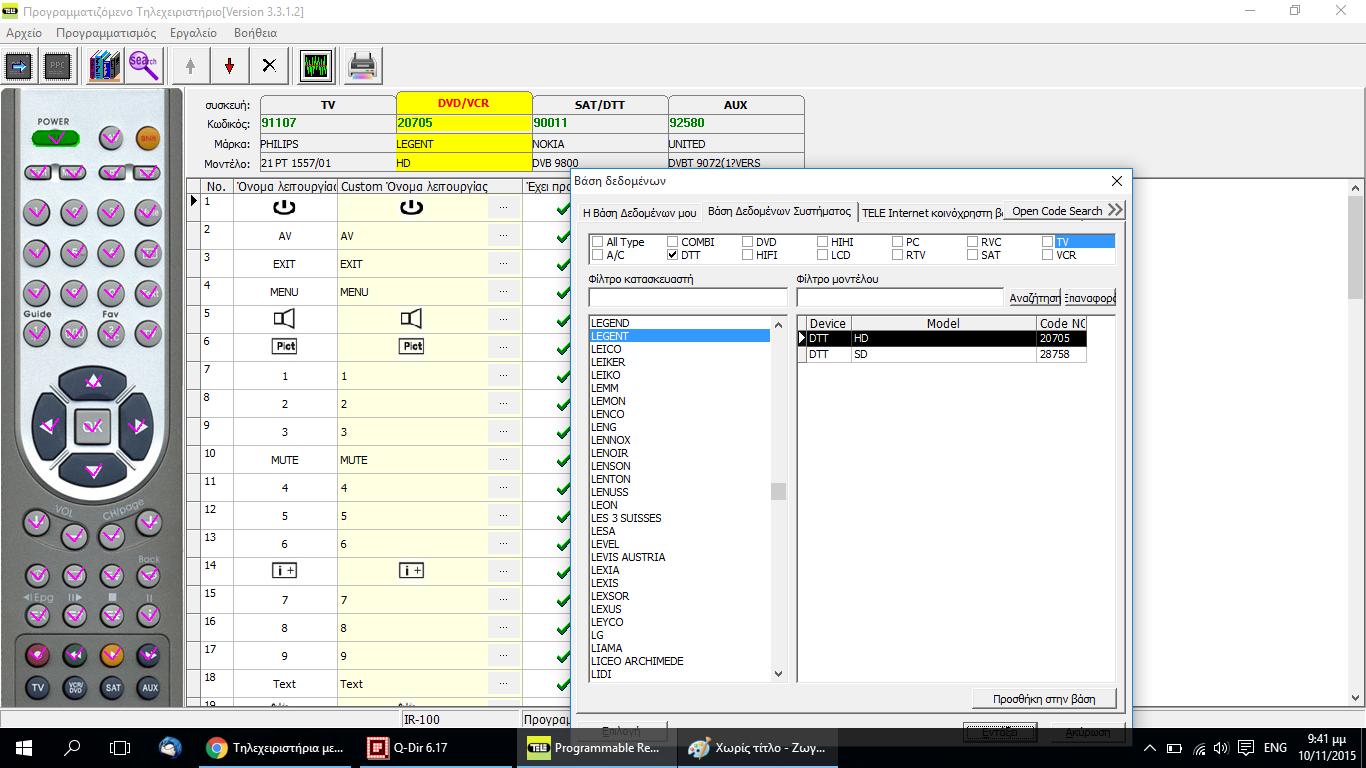Click the remote's right arrow pad
This screenshot has height=768, width=1366.
(x=137, y=426)
